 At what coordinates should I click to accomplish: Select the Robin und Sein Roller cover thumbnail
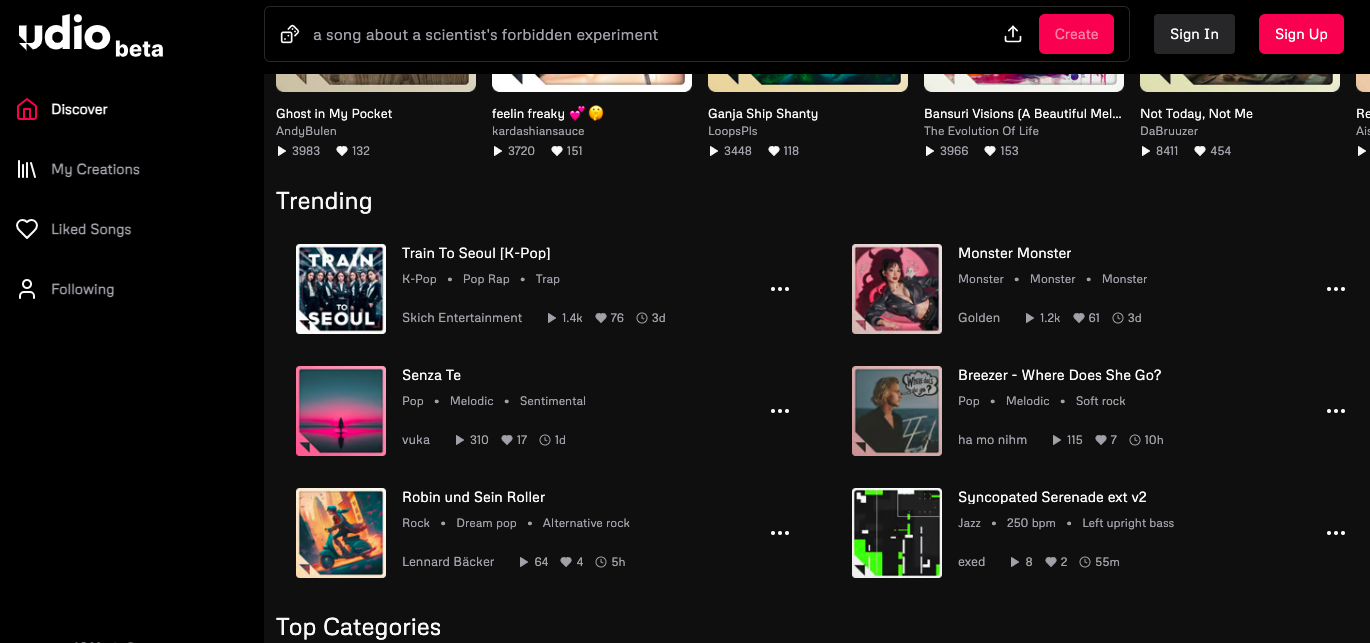(341, 533)
